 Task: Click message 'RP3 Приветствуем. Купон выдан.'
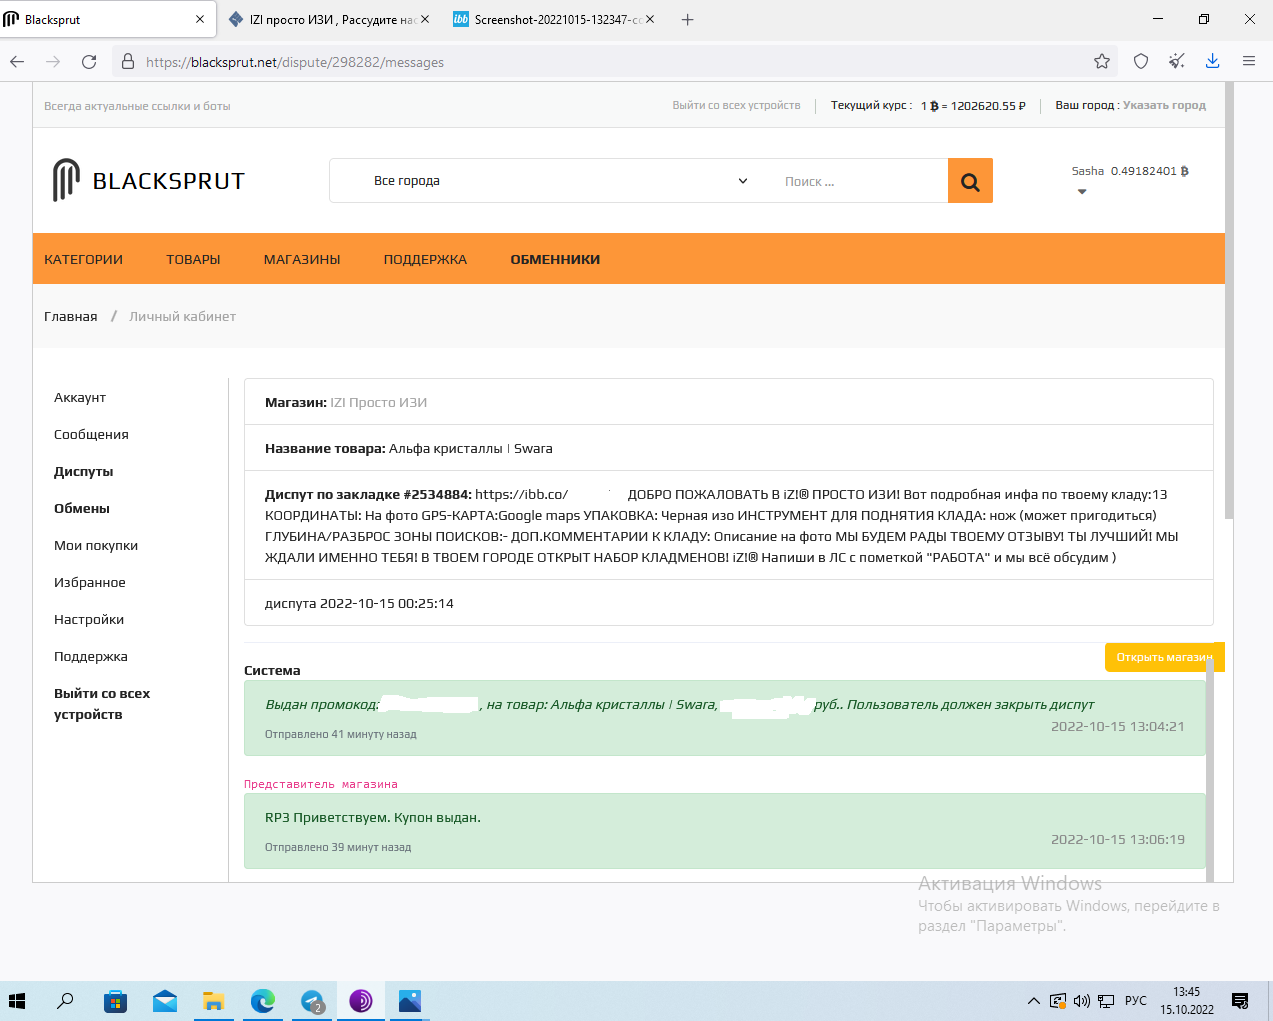(x=724, y=831)
